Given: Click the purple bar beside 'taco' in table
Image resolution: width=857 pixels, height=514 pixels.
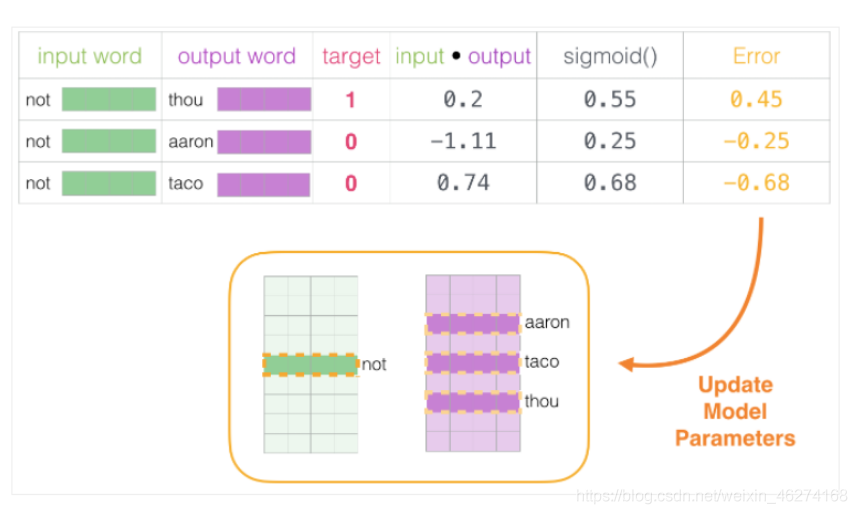Looking at the screenshot, I should 264,183.
